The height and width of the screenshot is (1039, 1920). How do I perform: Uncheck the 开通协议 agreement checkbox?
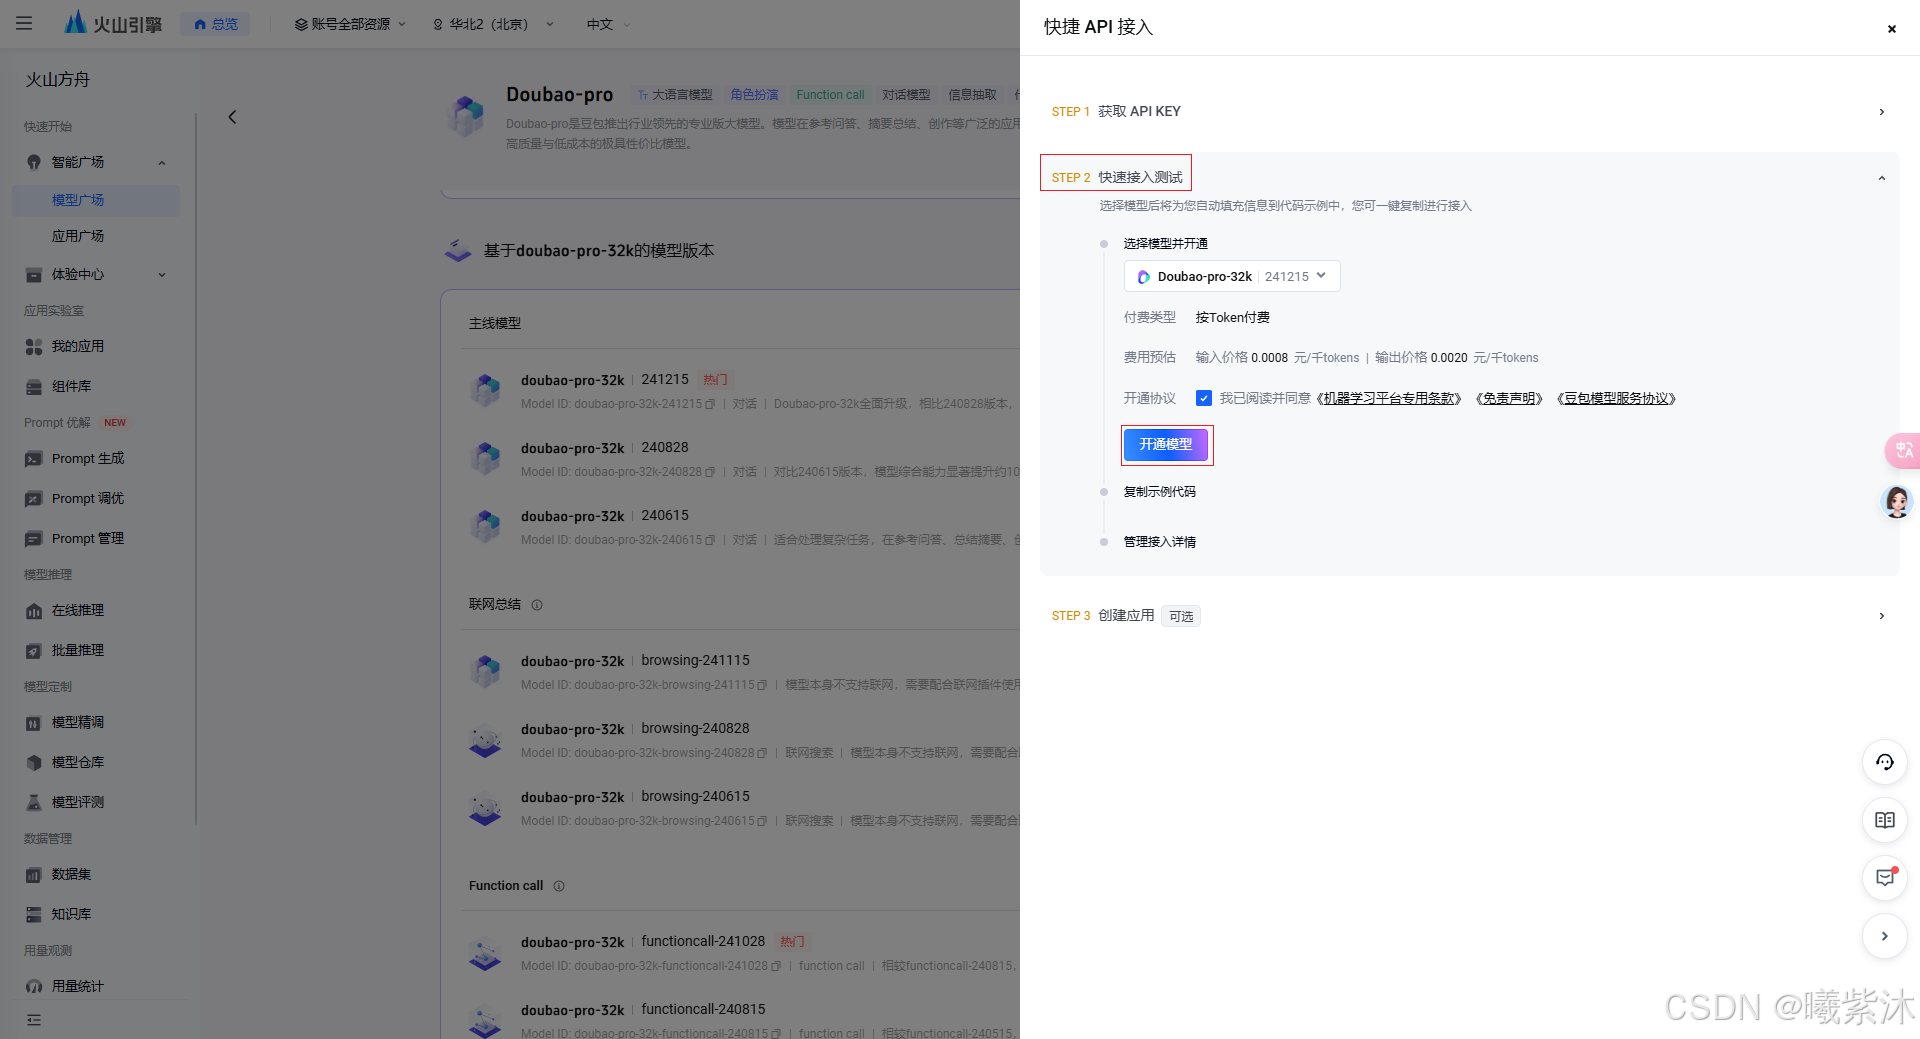coord(1203,398)
